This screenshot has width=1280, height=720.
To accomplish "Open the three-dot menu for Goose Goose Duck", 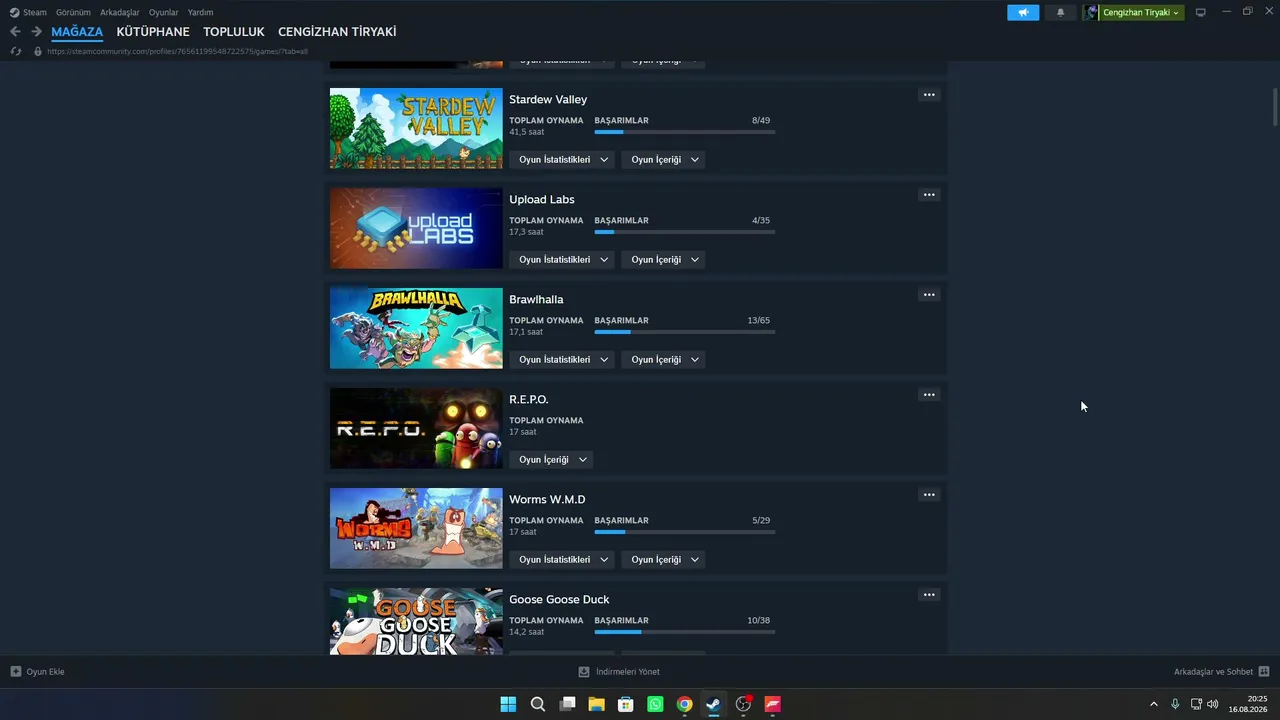I will (929, 595).
